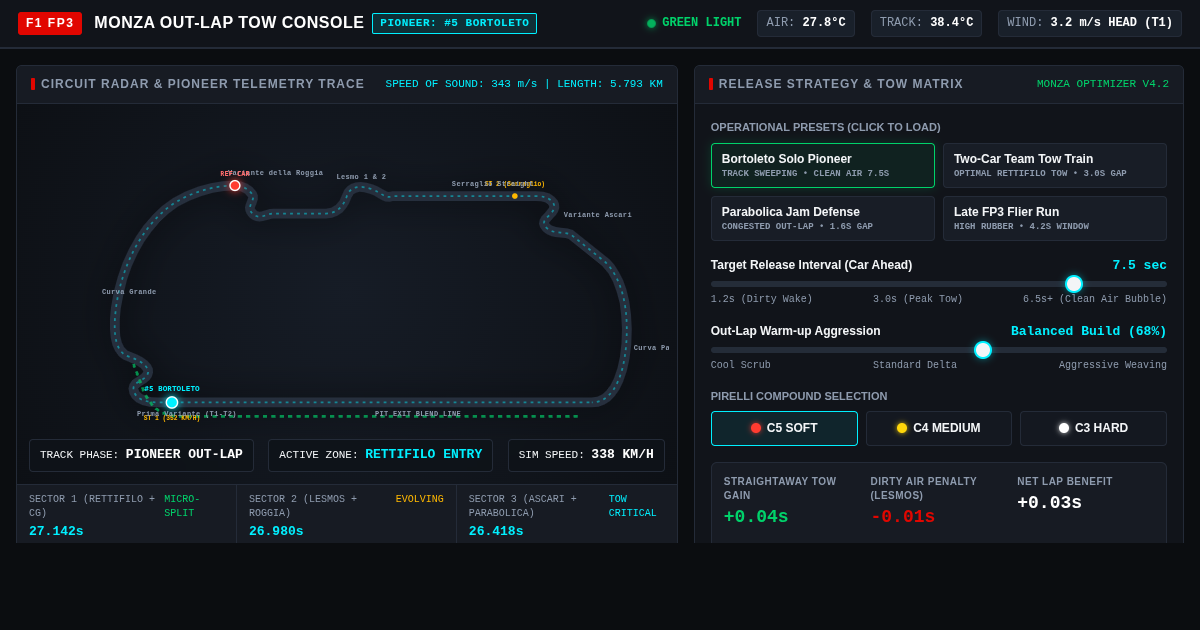The width and height of the screenshot is (1200, 630).
Task: Load the Parabolica Jam Defense preset
Action: [x=823, y=219]
